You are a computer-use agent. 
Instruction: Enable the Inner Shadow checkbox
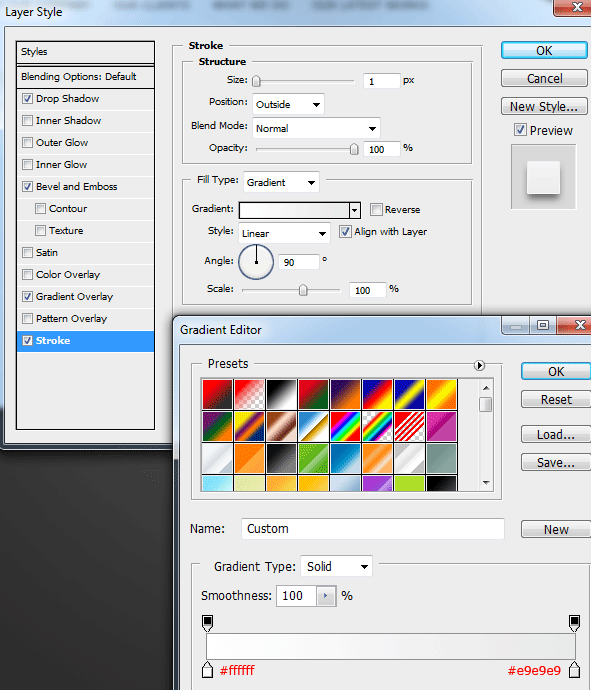[27, 121]
